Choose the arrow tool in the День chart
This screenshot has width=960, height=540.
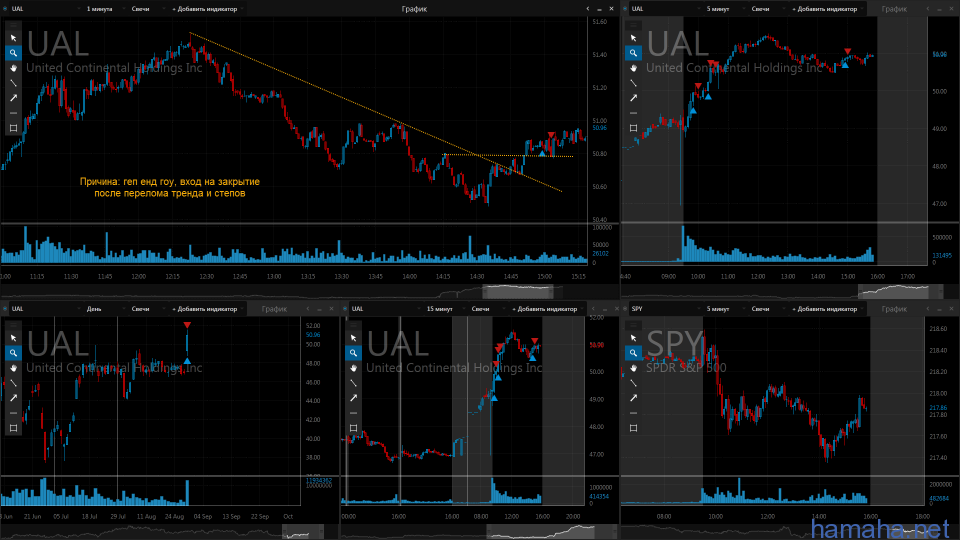(x=13, y=398)
